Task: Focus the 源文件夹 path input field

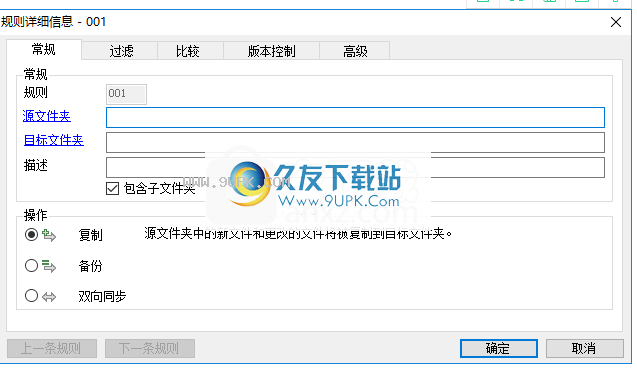Action: (x=355, y=117)
